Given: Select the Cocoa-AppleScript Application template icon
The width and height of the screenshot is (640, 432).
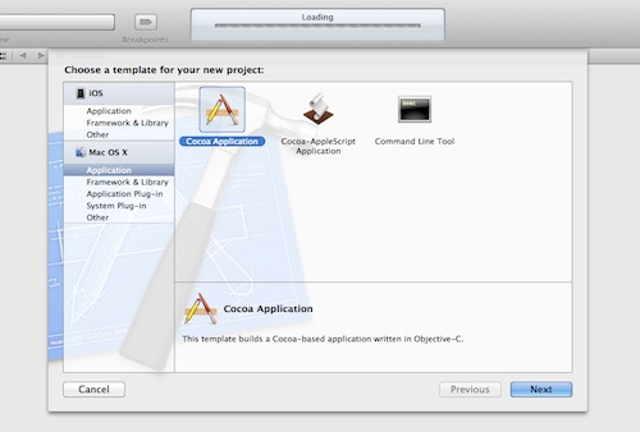Looking at the screenshot, I should (x=318, y=109).
